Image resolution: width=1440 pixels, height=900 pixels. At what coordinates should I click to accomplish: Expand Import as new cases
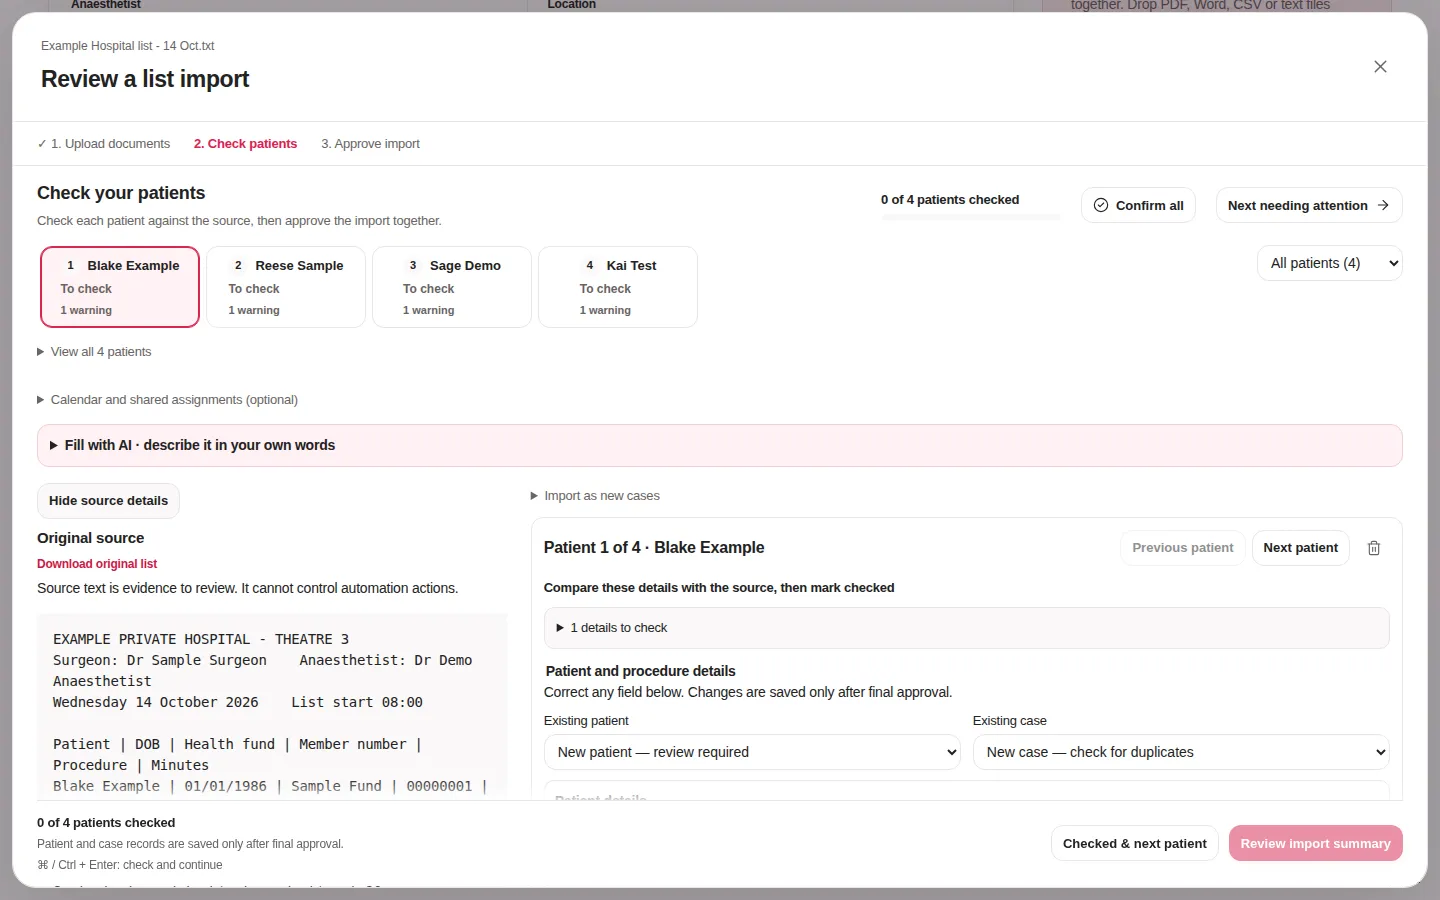pyautogui.click(x=595, y=496)
